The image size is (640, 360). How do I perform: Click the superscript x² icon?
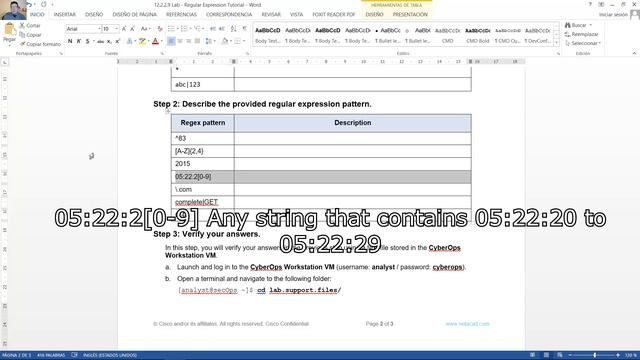tap(118, 41)
